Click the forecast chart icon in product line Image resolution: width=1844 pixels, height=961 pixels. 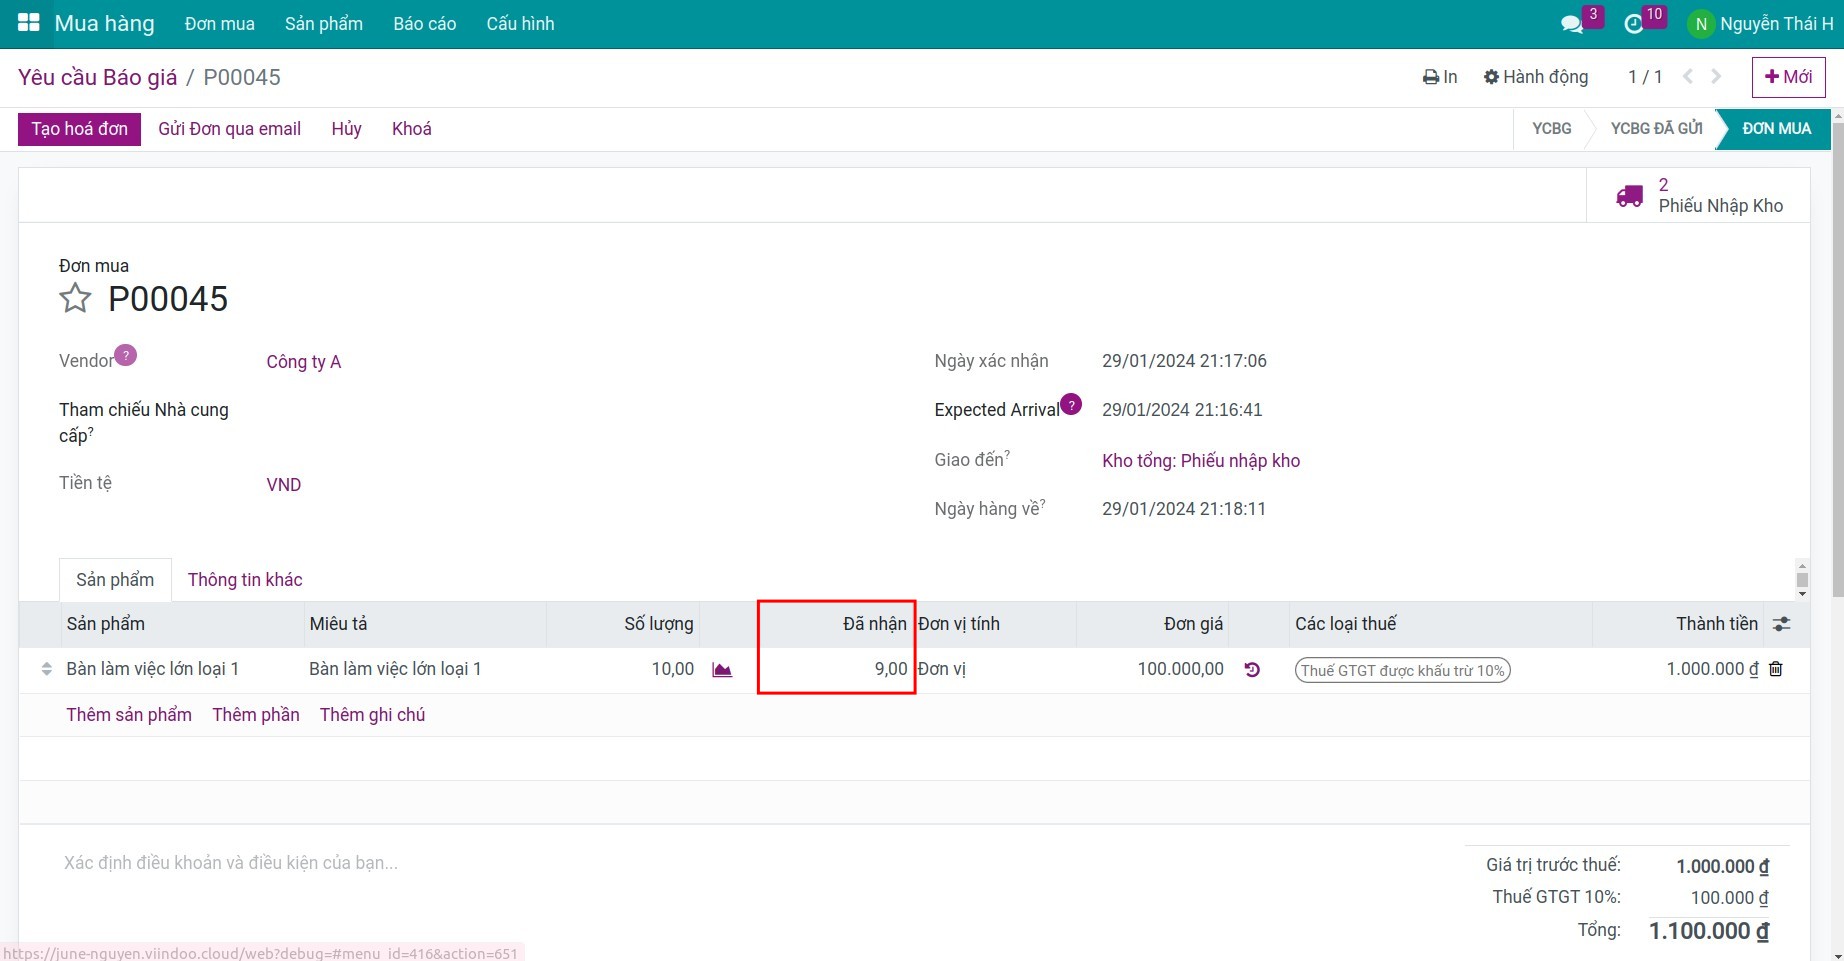[722, 670]
